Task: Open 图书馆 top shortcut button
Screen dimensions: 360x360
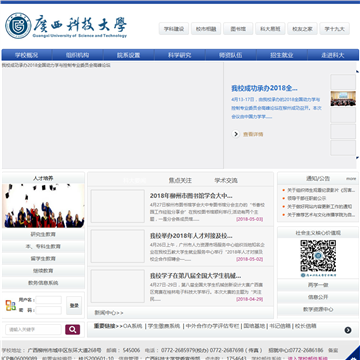Action: [238, 29]
